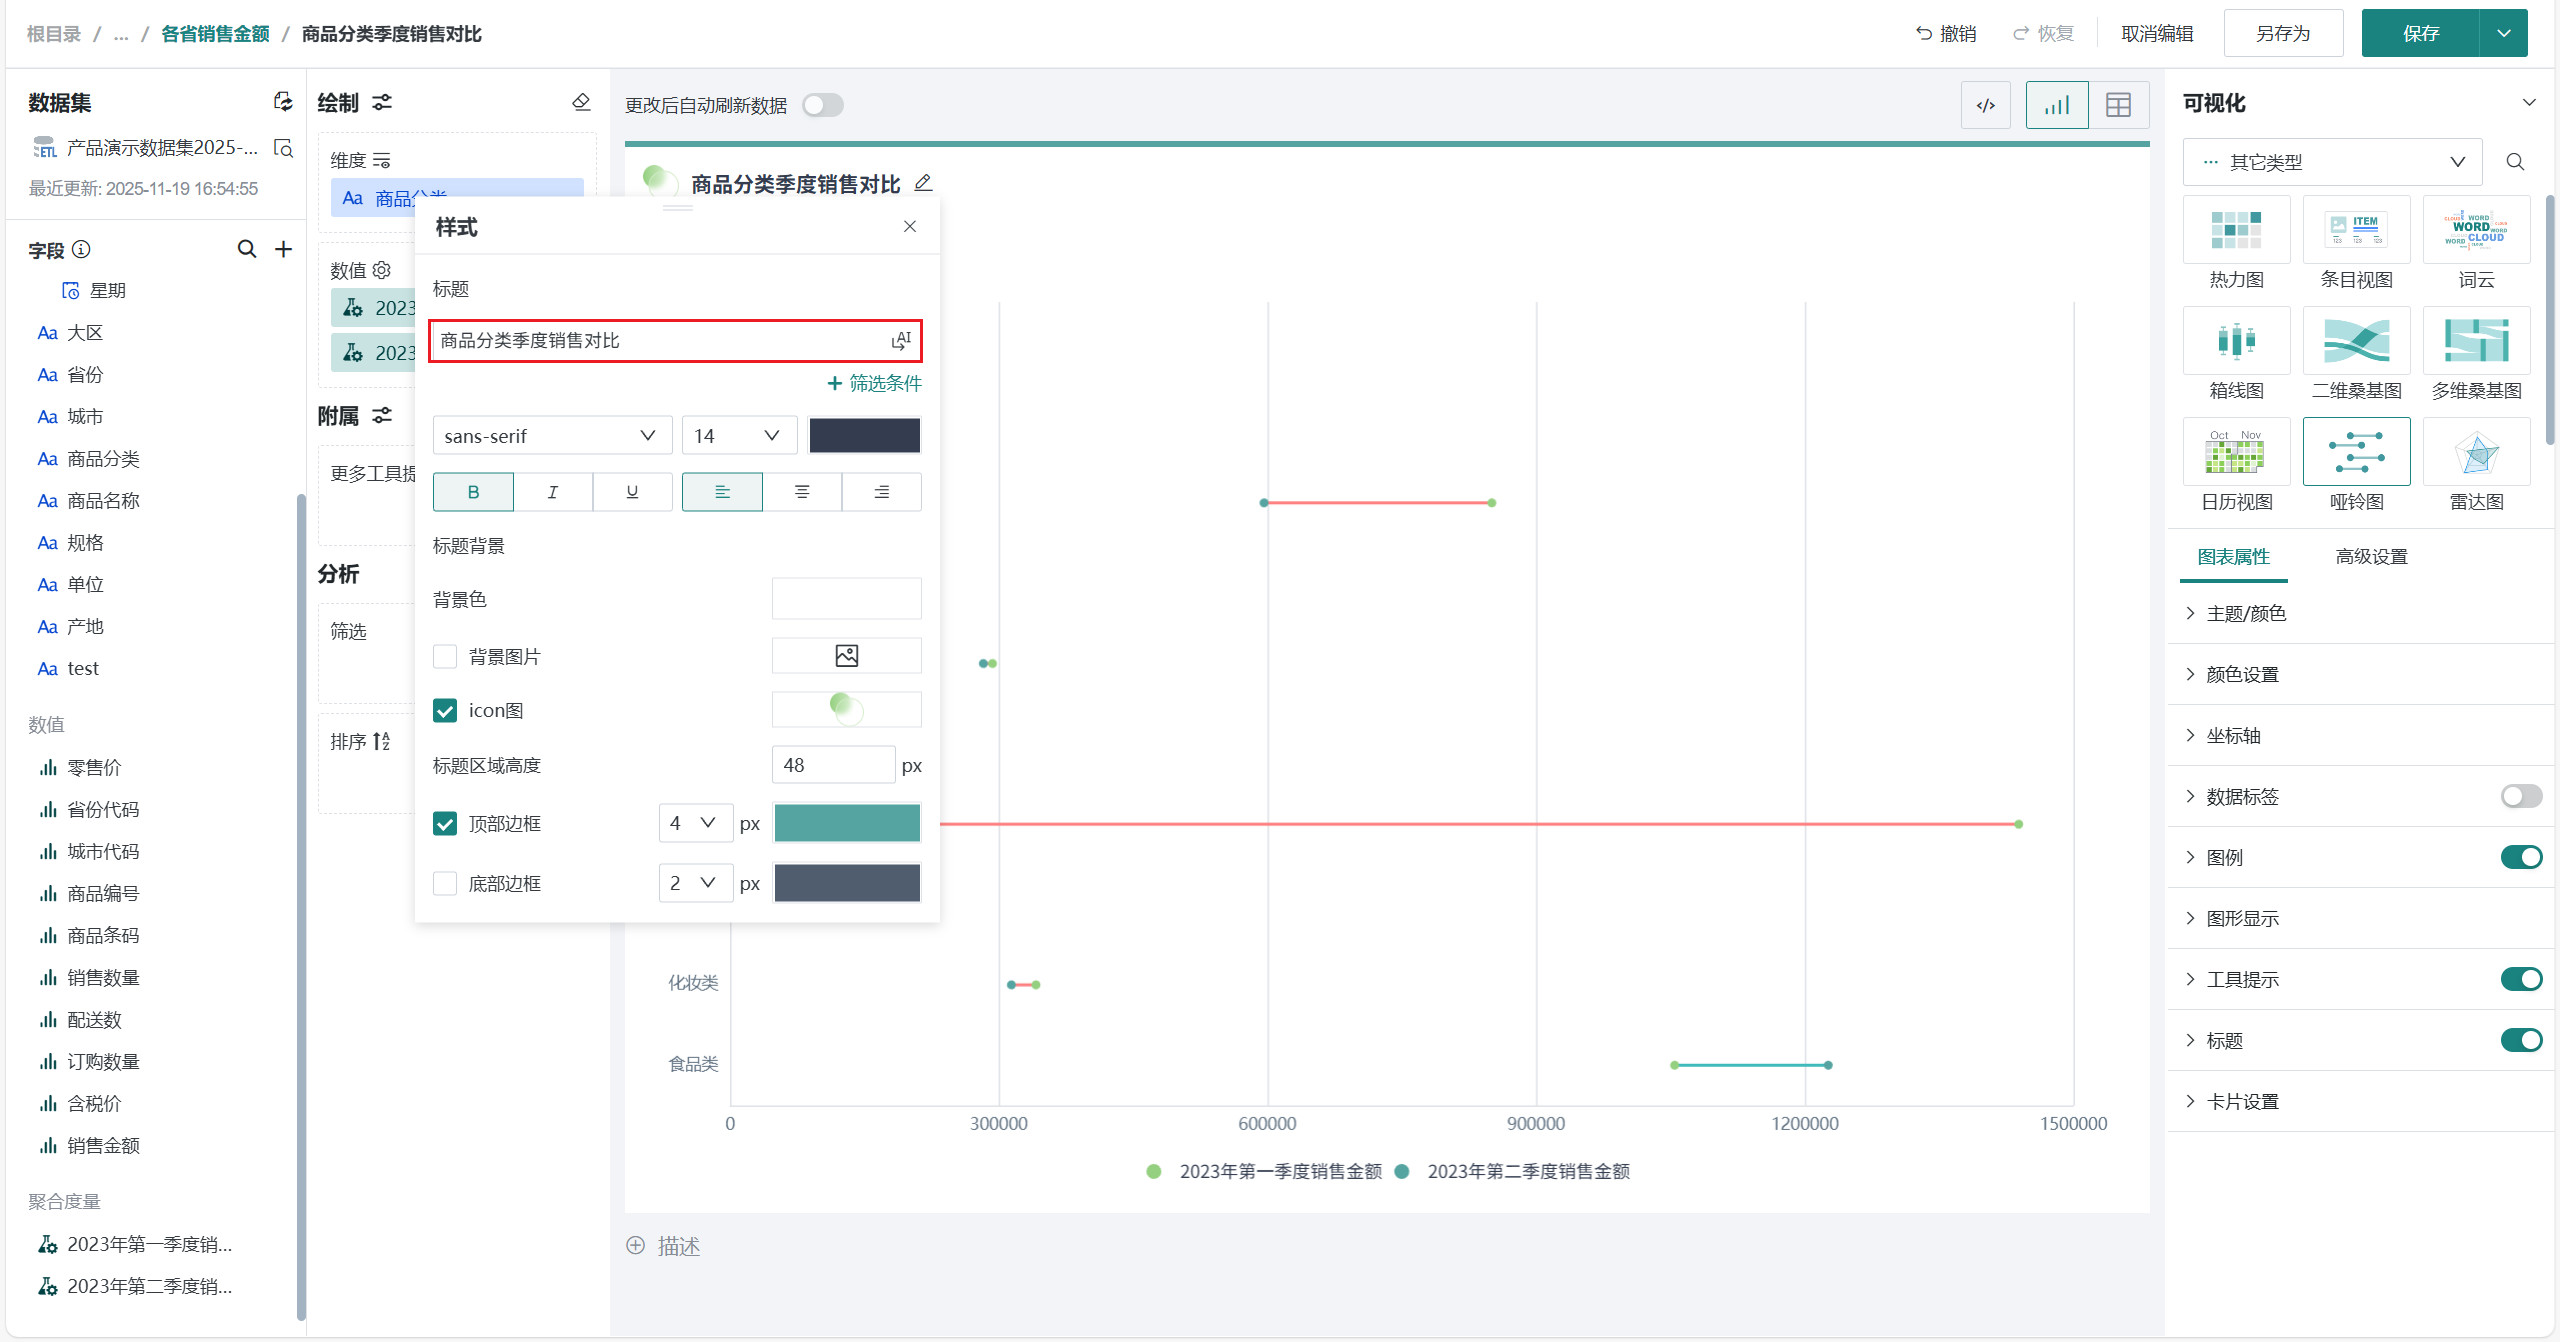Expand the 坐标轴 section

2233,735
